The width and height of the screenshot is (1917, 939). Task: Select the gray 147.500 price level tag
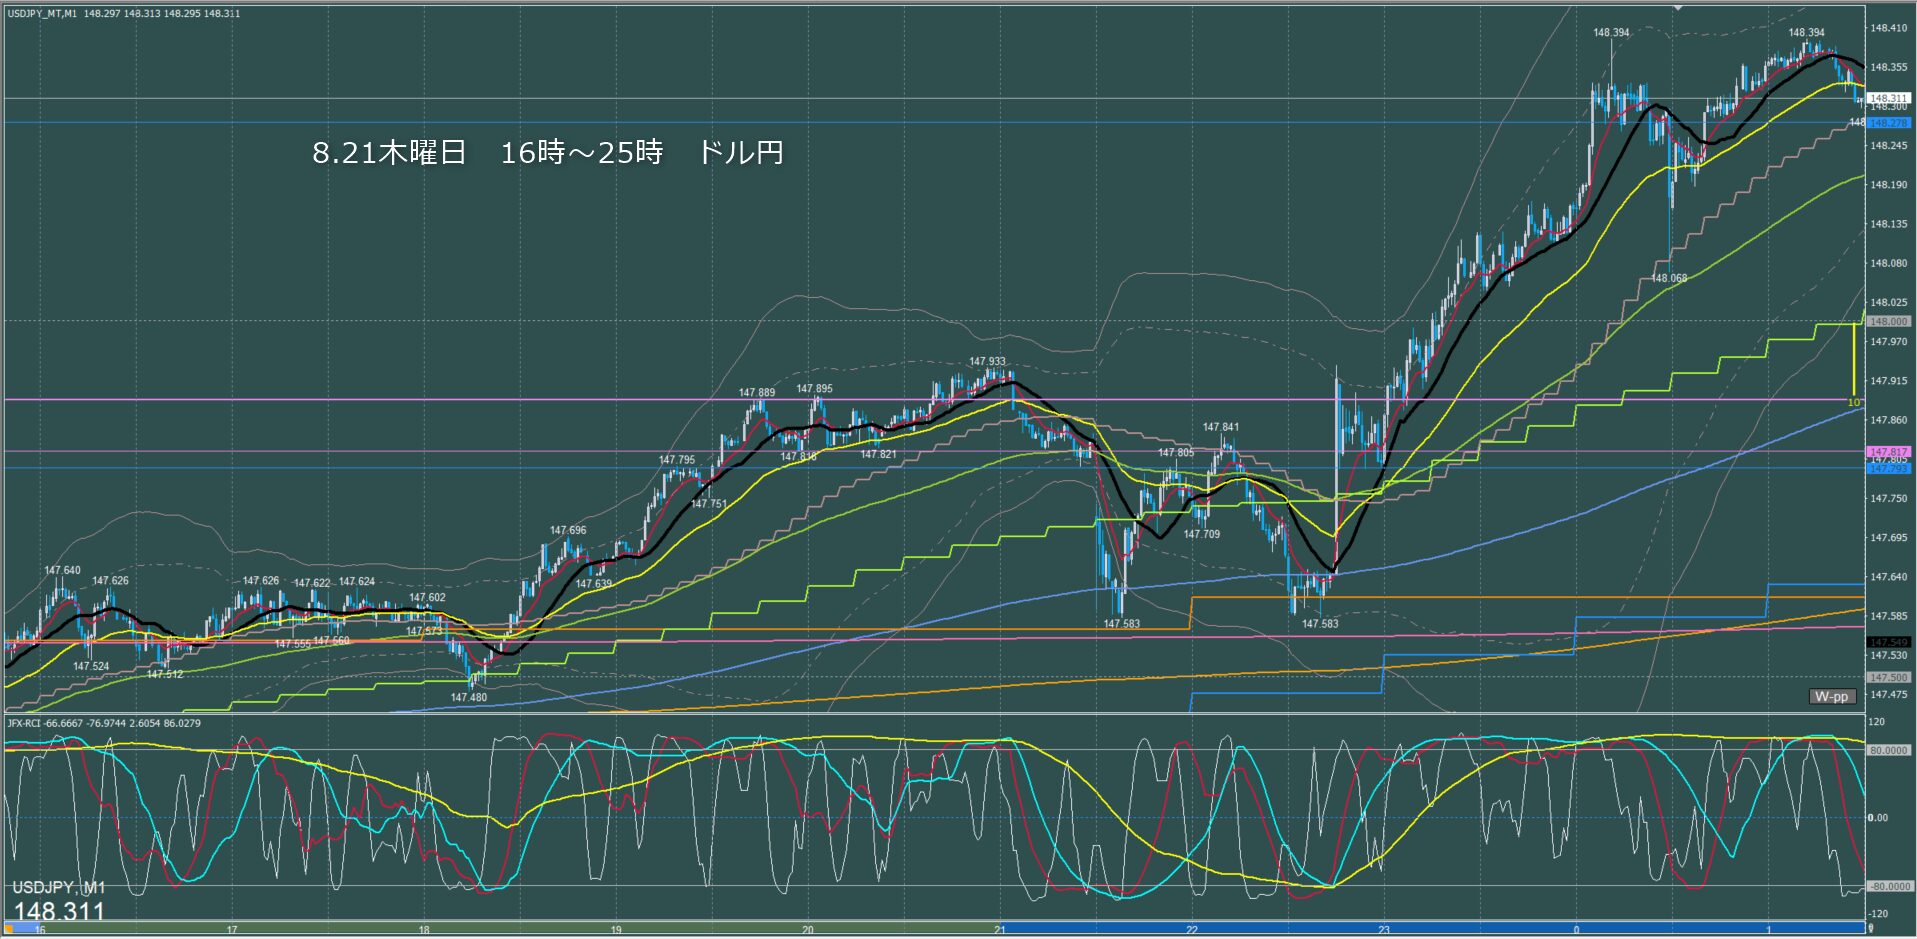(x=1888, y=677)
